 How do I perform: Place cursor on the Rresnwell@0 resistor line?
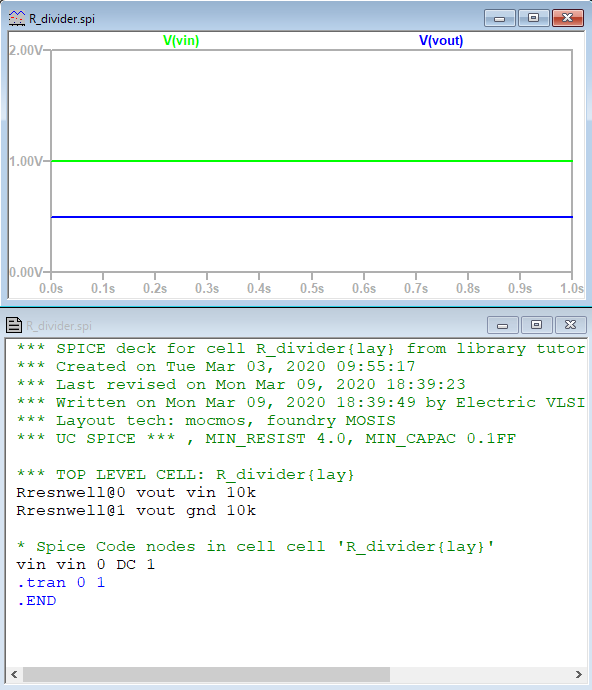pyautogui.click(x=136, y=492)
